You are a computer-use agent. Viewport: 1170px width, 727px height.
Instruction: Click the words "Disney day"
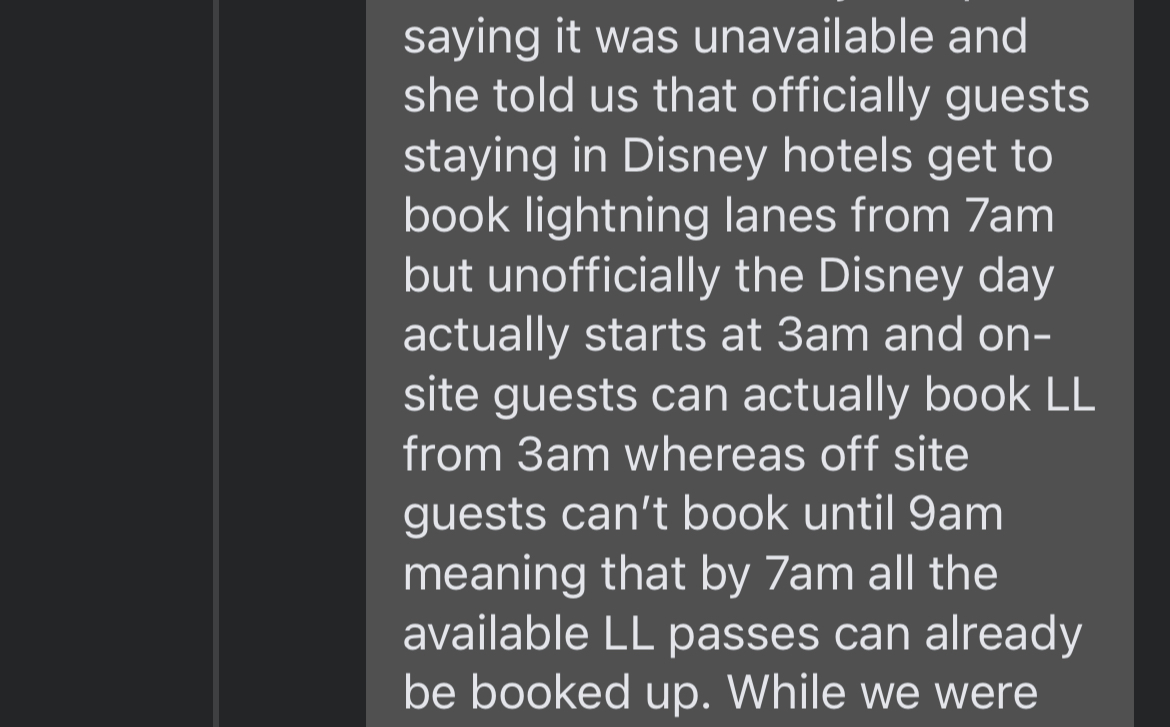(x=936, y=276)
